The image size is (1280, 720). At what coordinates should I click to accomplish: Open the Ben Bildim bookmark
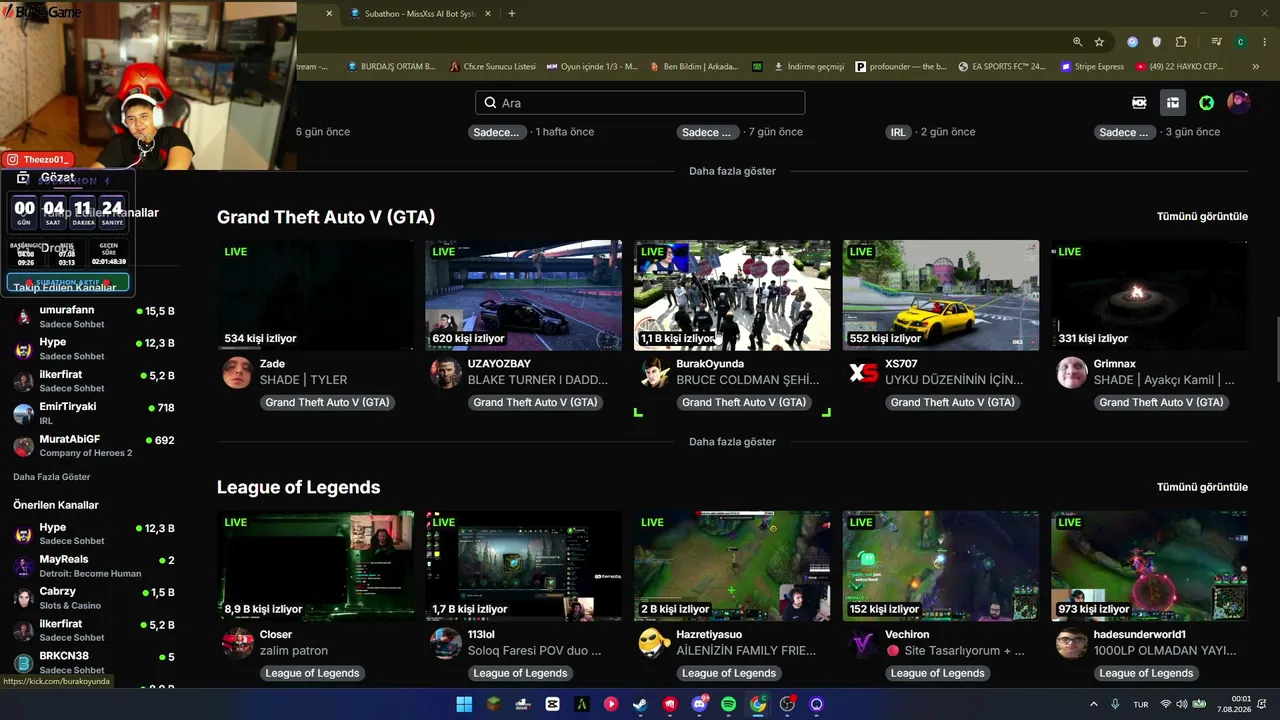(x=693, y=67)
